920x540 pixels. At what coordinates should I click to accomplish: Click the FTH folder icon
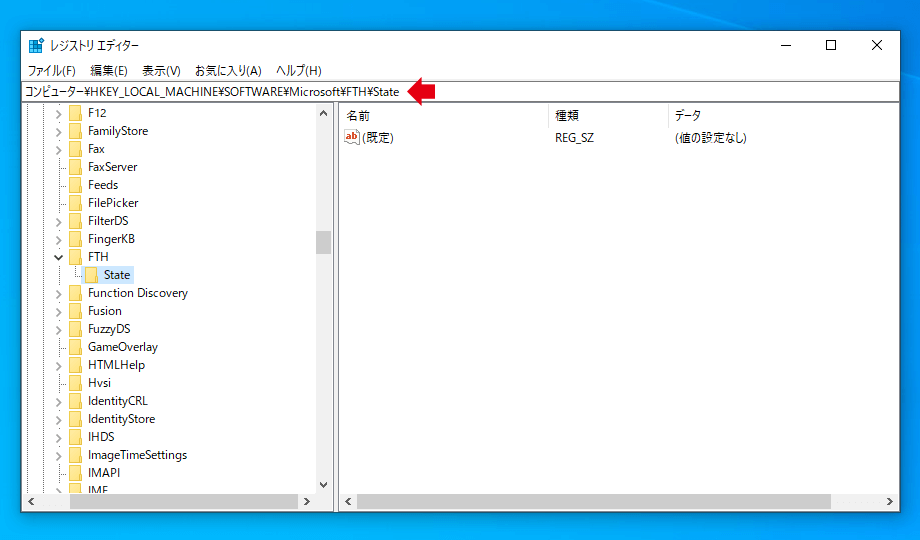(x=75, y=257)
